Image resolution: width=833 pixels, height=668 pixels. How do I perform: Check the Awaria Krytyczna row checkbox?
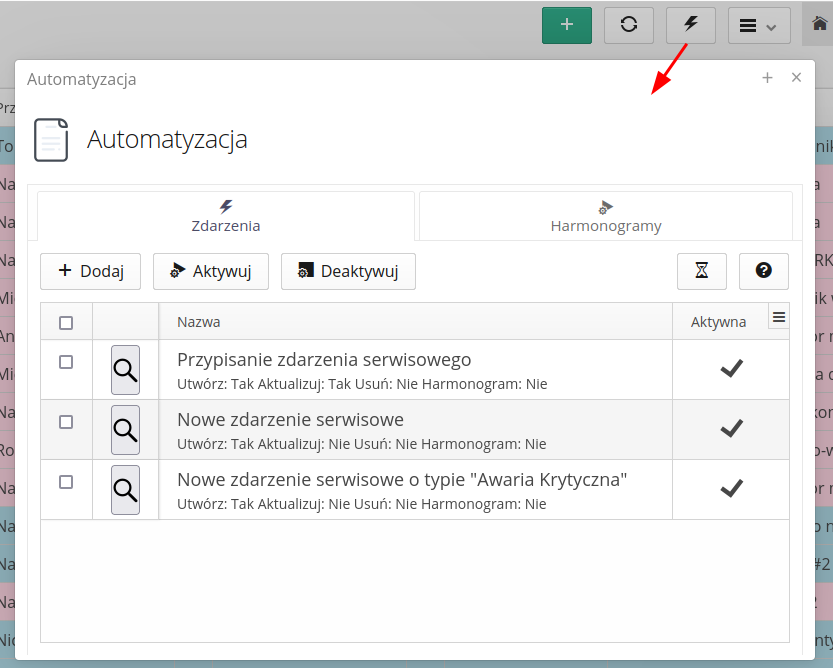click(x=66, y=482)
